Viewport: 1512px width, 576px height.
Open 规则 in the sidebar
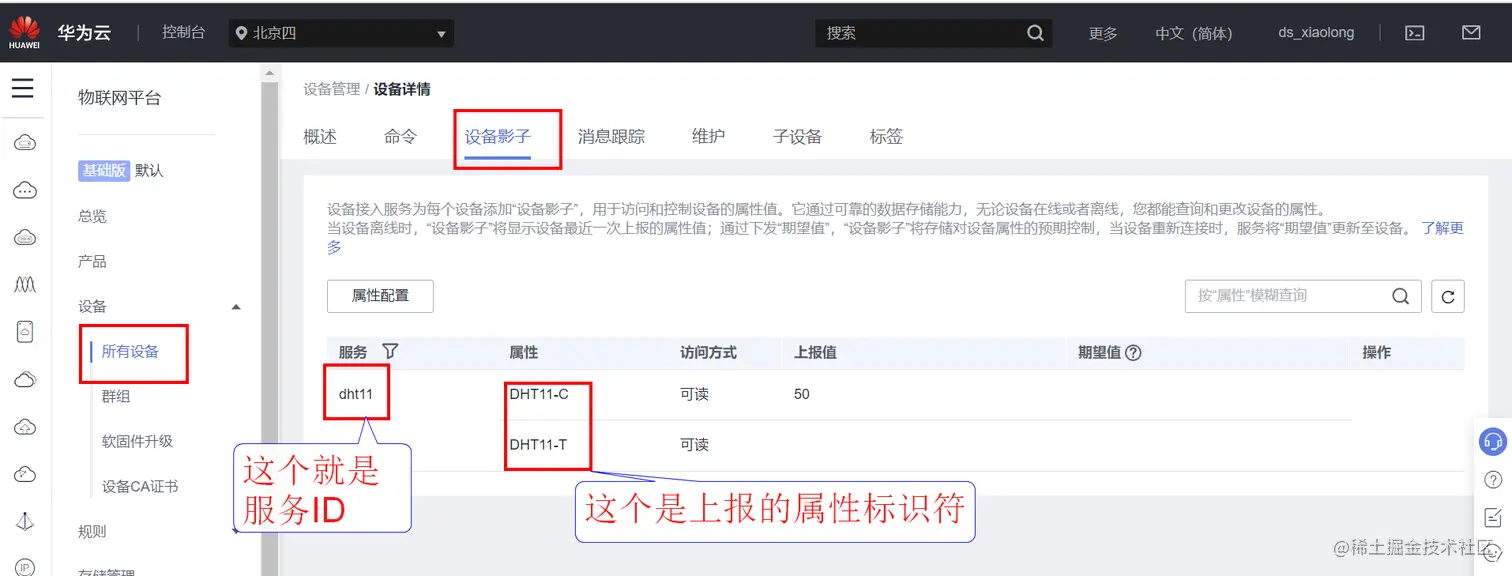pos(92,531)
